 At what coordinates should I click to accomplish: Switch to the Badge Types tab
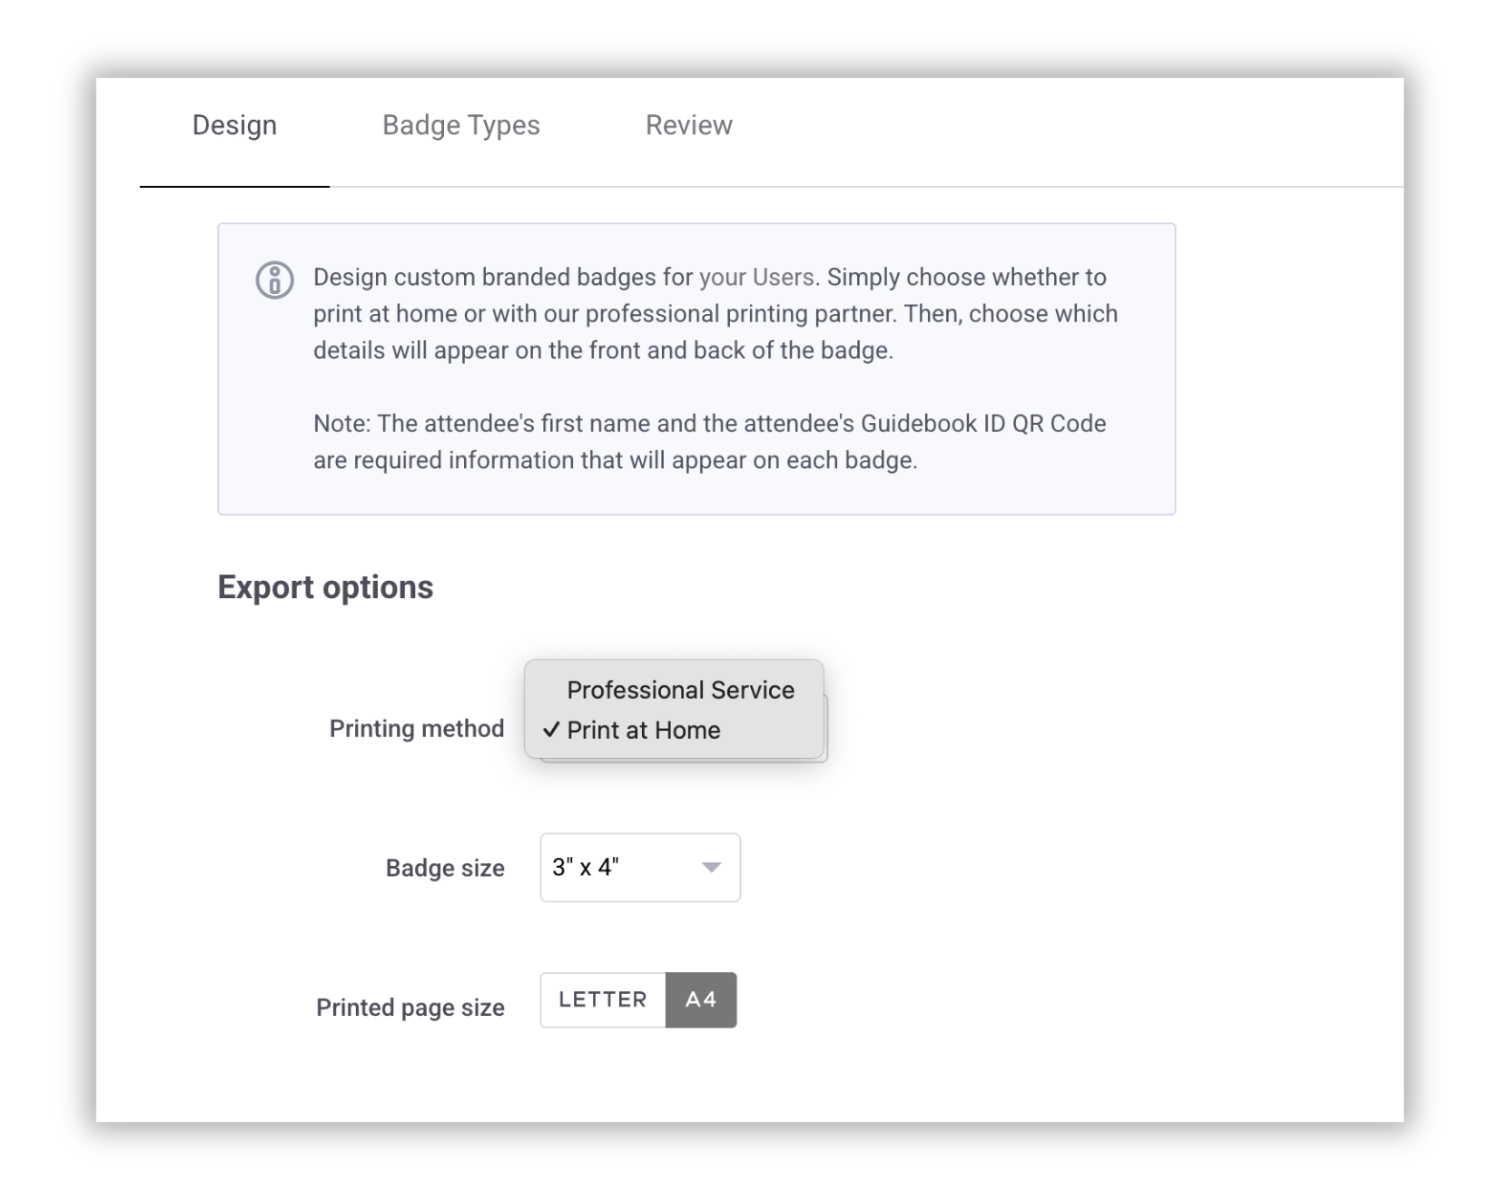[460, 124]
